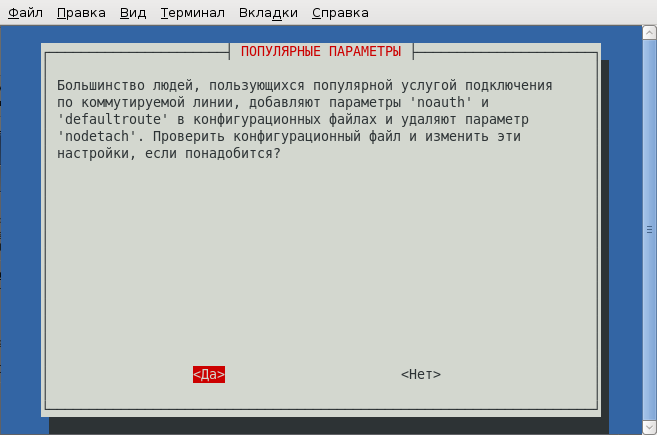This screenshot has width=657, height=435.
Task: Confirm with the <Да> button
Action: pyautogui.click(x=209, y=374)
